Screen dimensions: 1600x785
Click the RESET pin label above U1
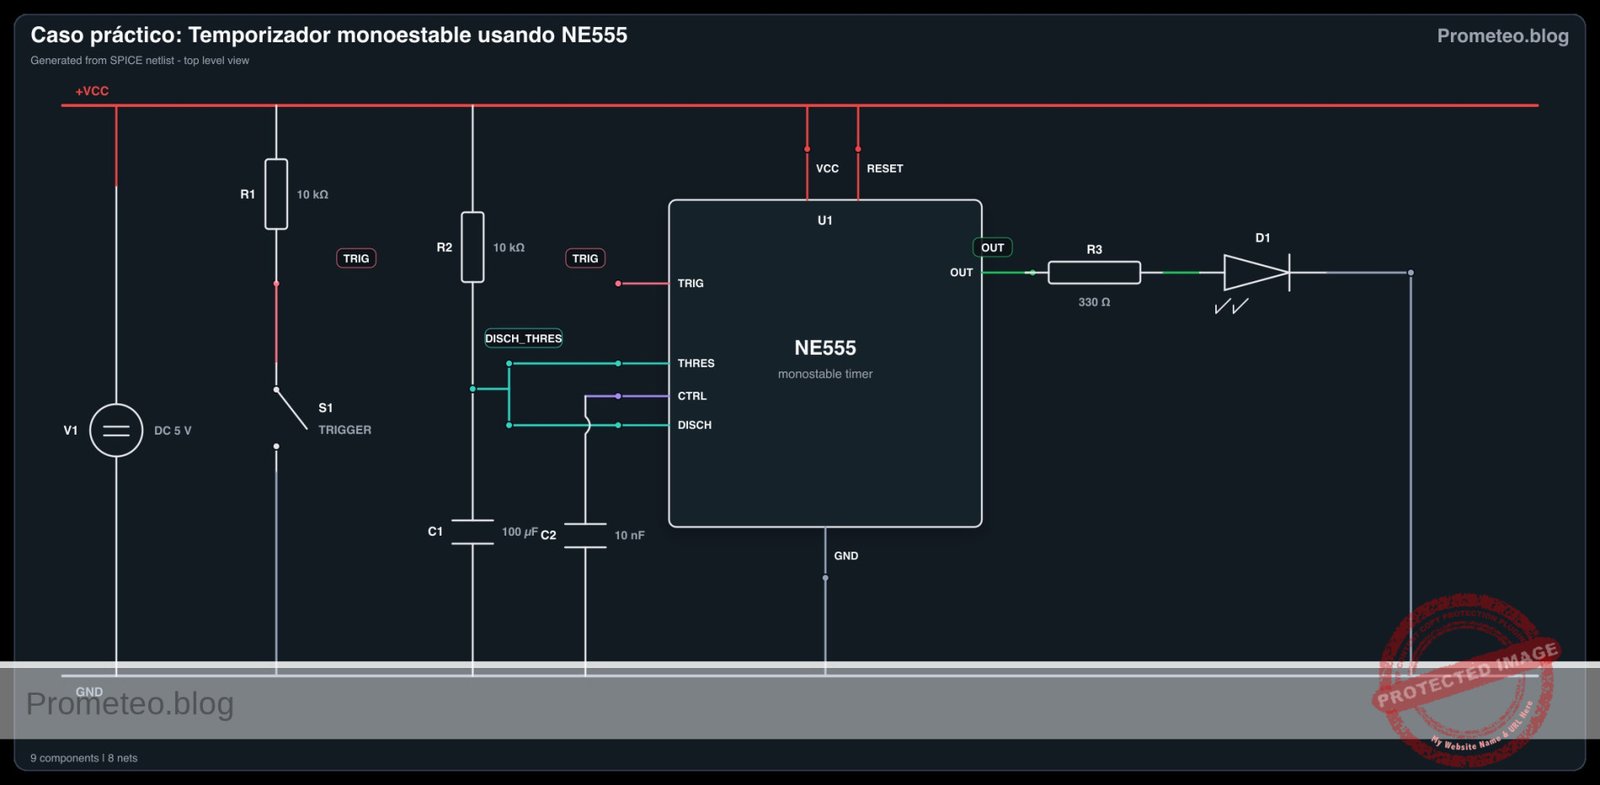(x=885, y=169)
